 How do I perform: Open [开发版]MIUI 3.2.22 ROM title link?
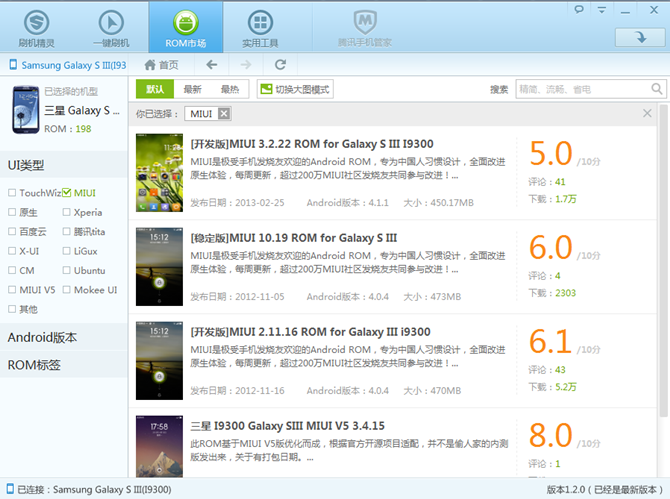pos(312,144)
